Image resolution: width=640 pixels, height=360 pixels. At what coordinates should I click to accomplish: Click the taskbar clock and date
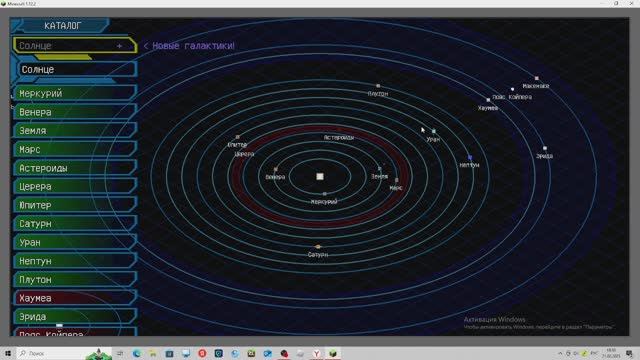[611, 353]
